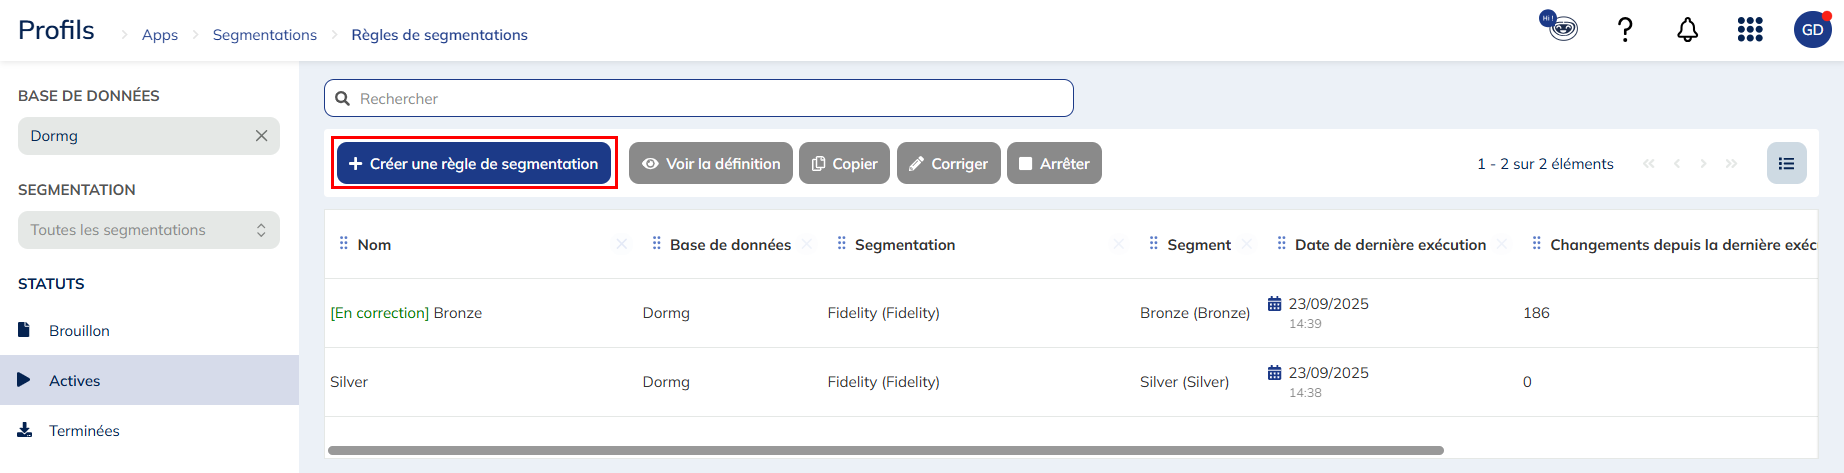Screen dimensions: 1844x473
Task: Toggle the list view icon button
Action: tap(1786, 164)
